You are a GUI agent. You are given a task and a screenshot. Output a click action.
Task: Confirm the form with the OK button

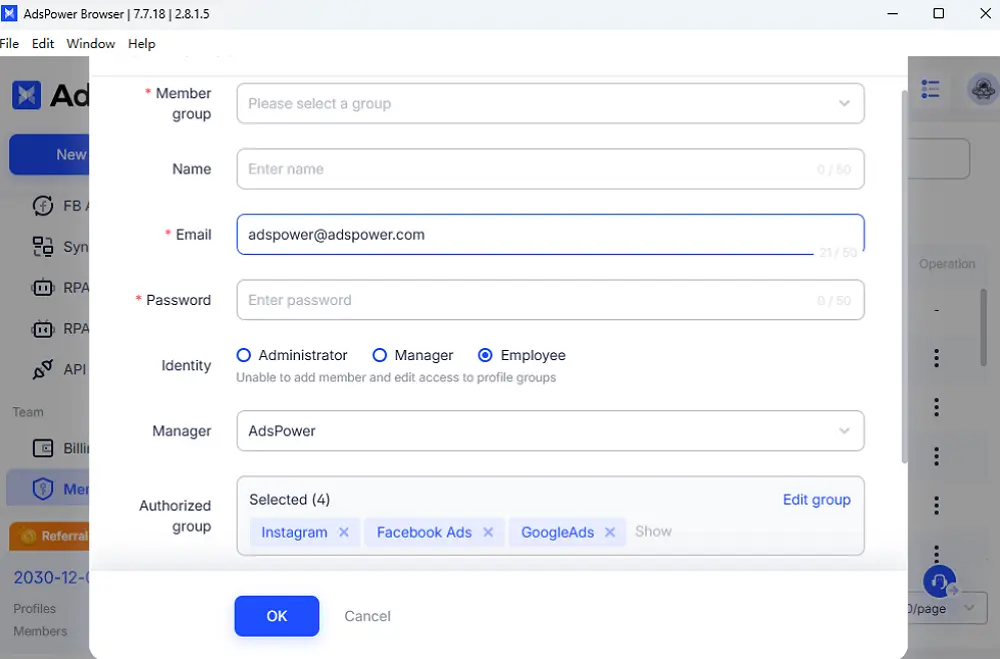pyautogui.click(x=277, y=616)
